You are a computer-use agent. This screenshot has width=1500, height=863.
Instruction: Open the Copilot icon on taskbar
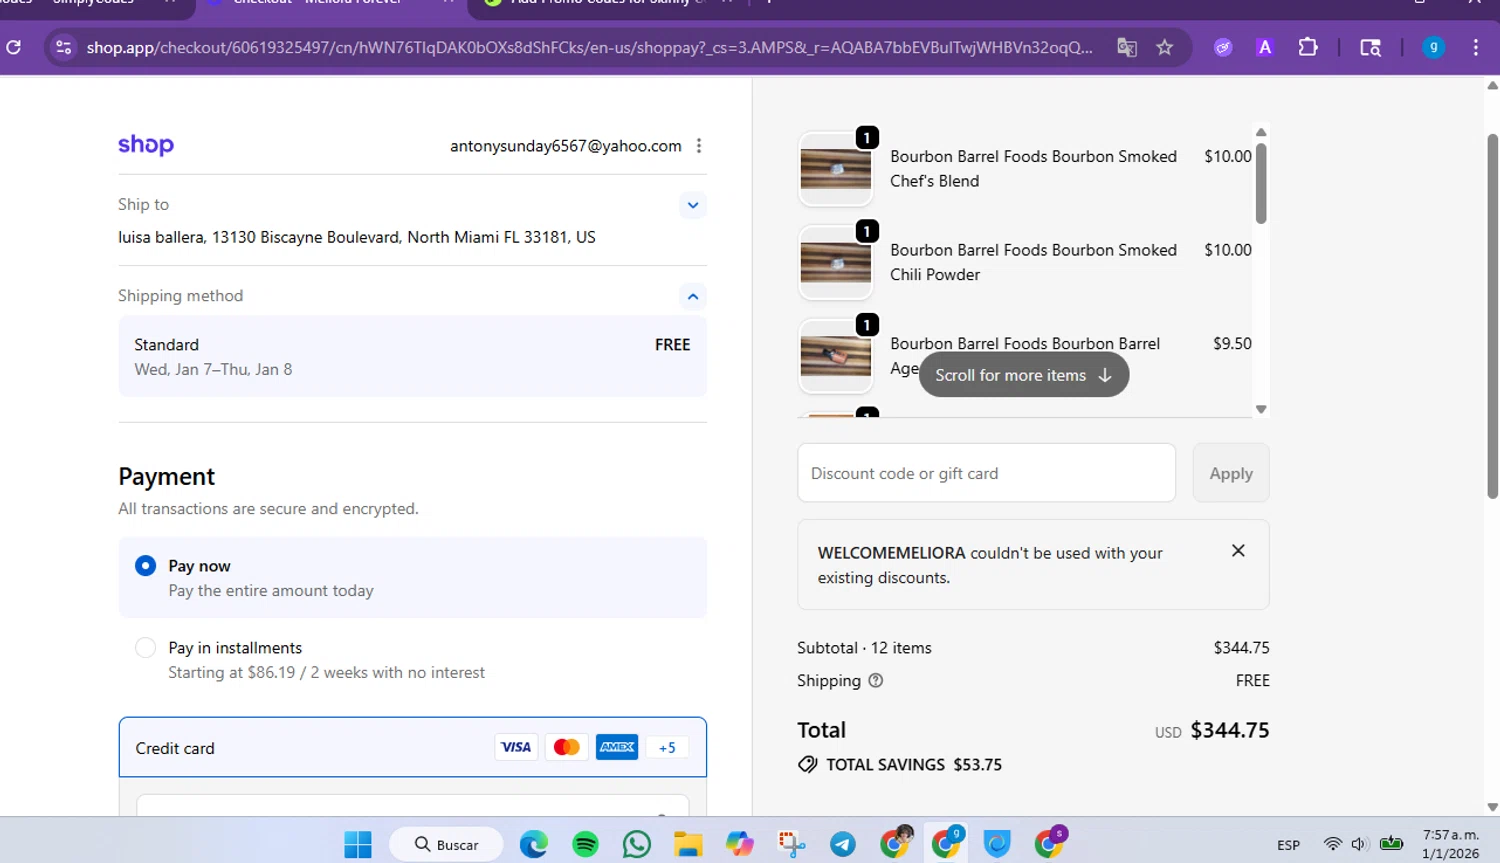pos(740,845)
